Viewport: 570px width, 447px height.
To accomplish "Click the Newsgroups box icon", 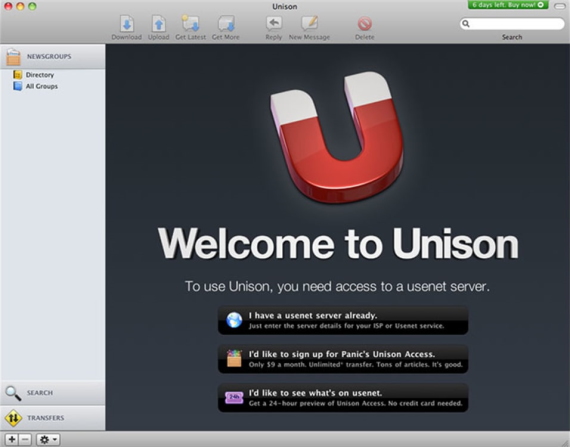I will 13,57.
